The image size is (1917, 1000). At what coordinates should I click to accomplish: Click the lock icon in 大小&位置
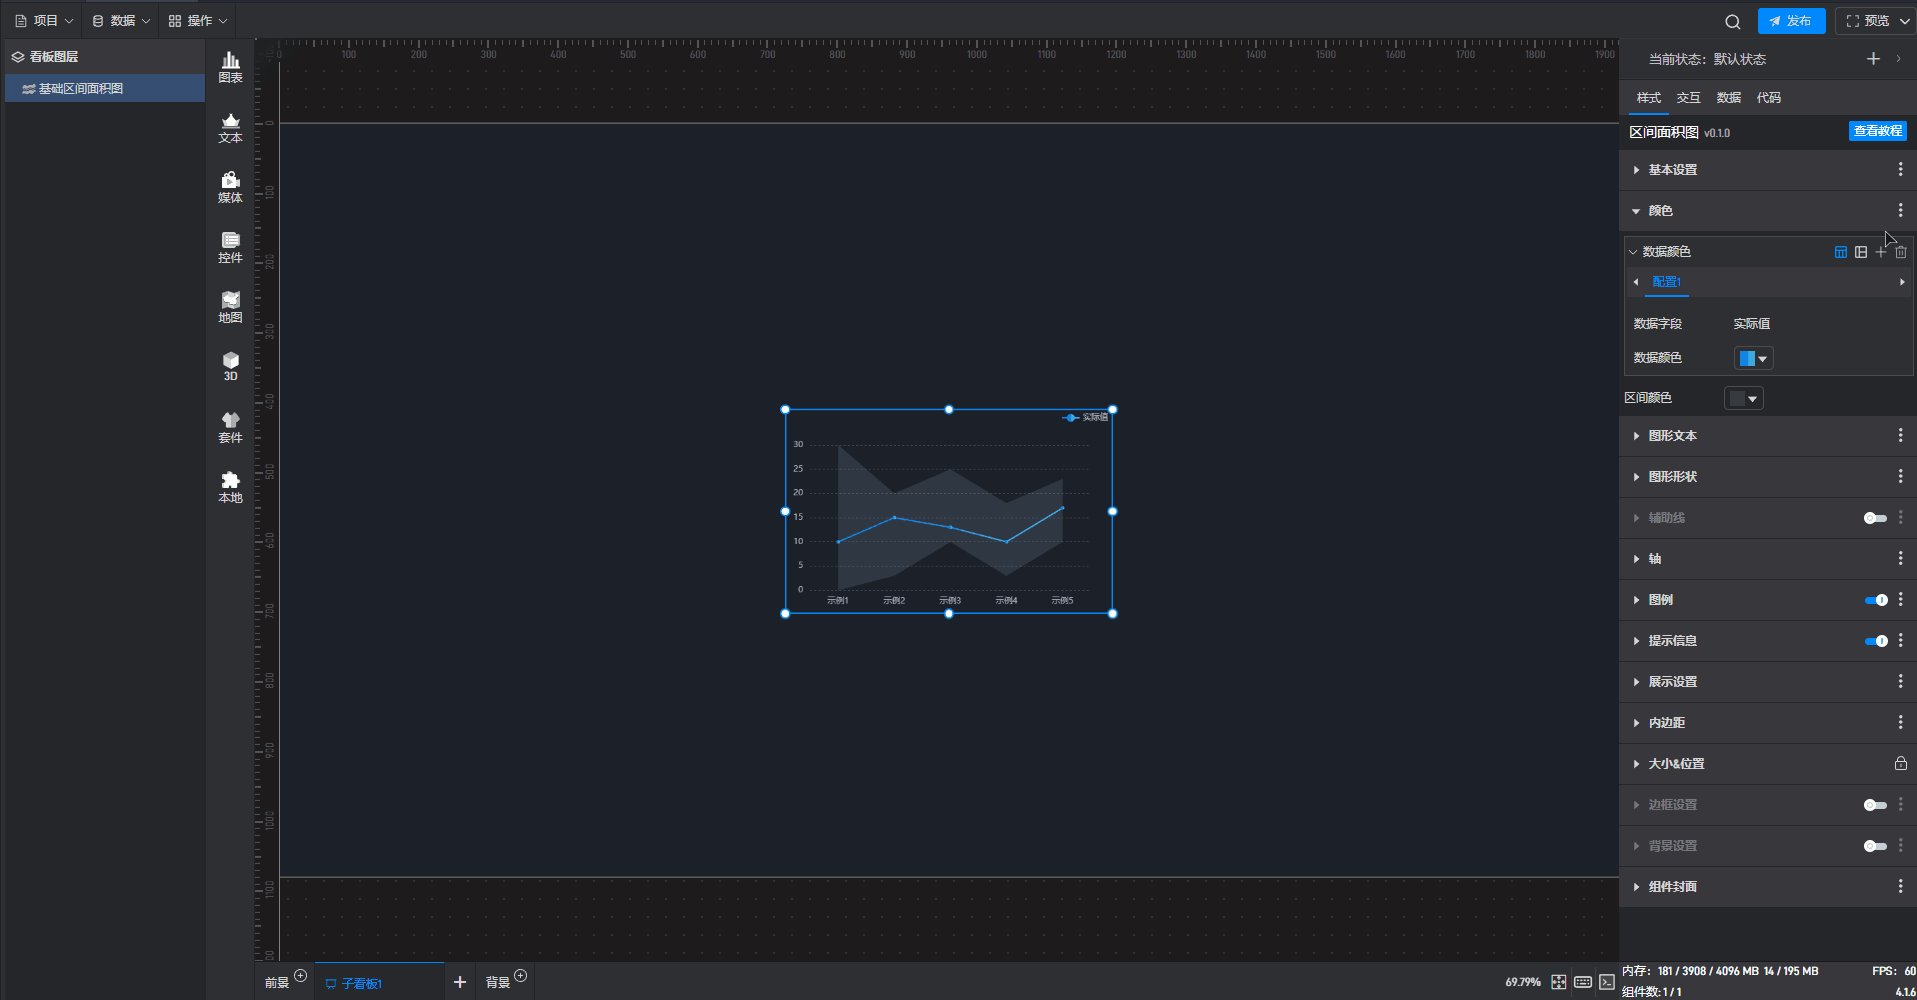(1900, 764)
